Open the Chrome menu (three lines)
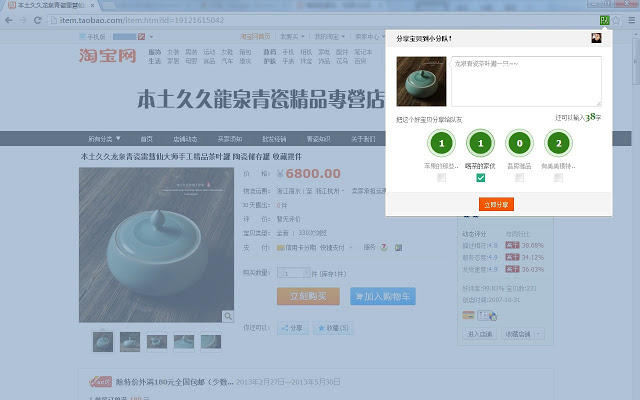 tap(631, 20)
